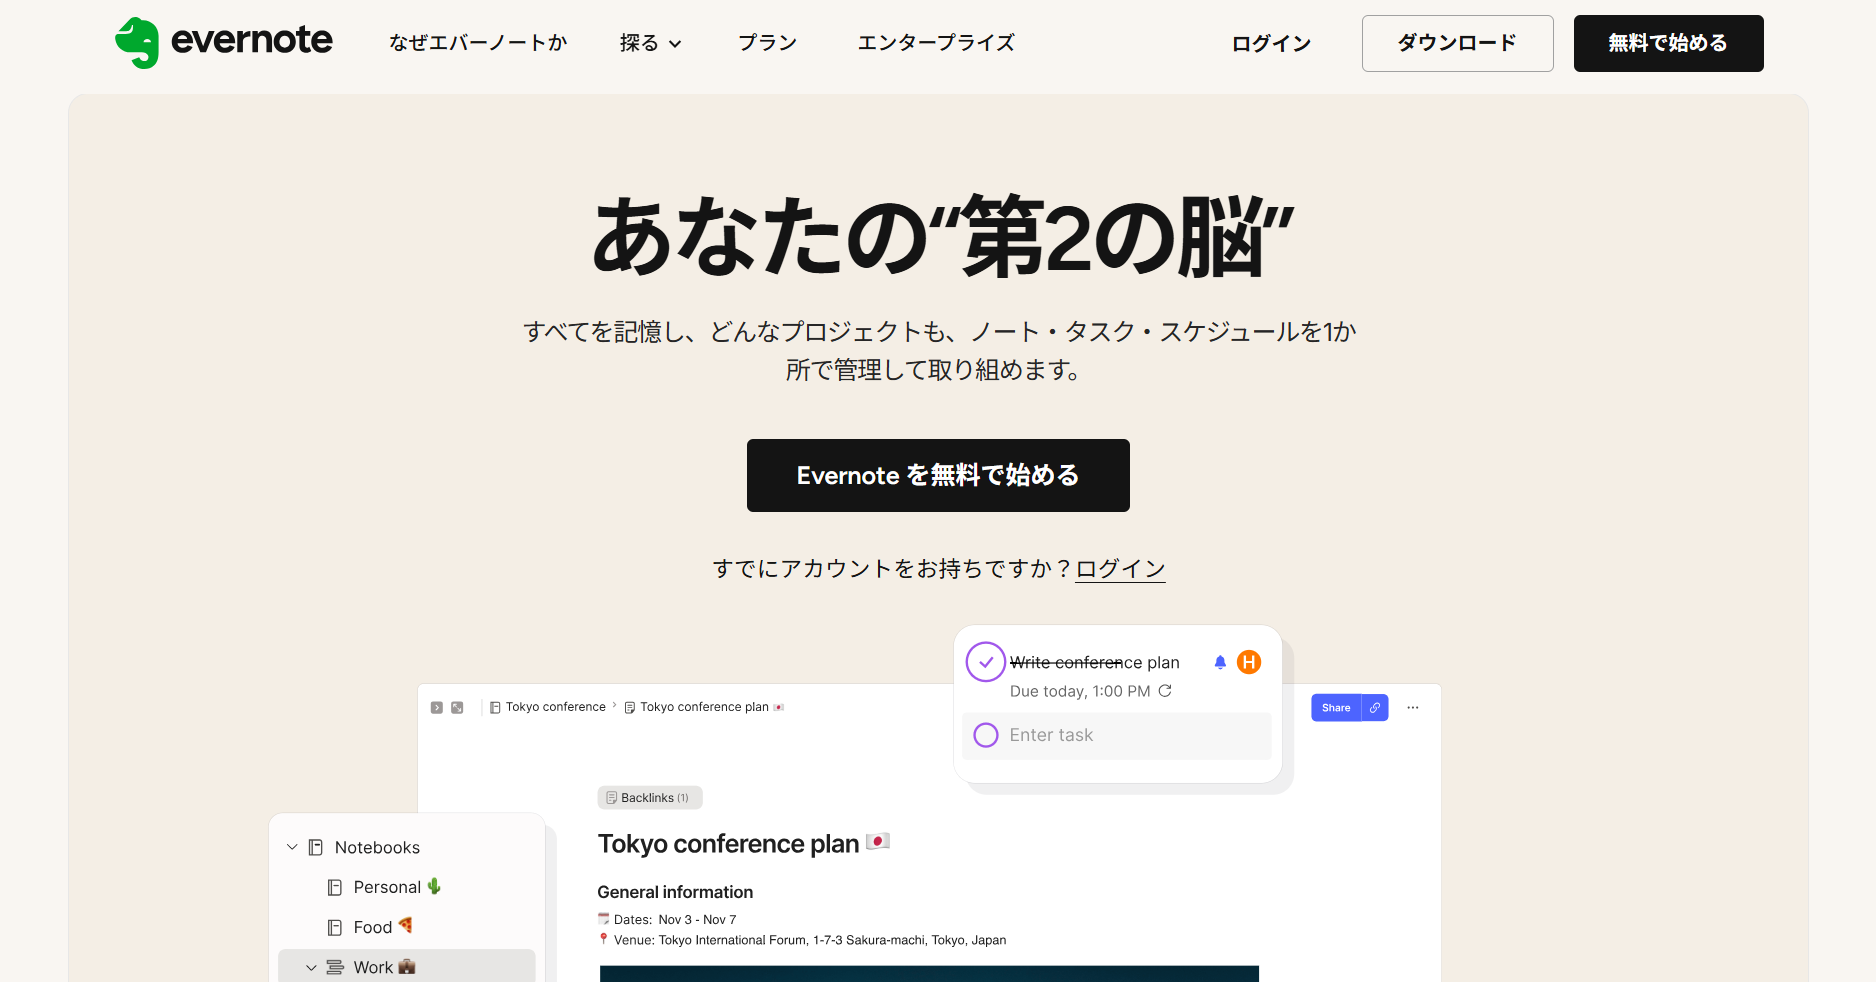This screenshot has width=1876, height=982.
Task: Collapse the Work notebook stack
Action: [311, 967]
